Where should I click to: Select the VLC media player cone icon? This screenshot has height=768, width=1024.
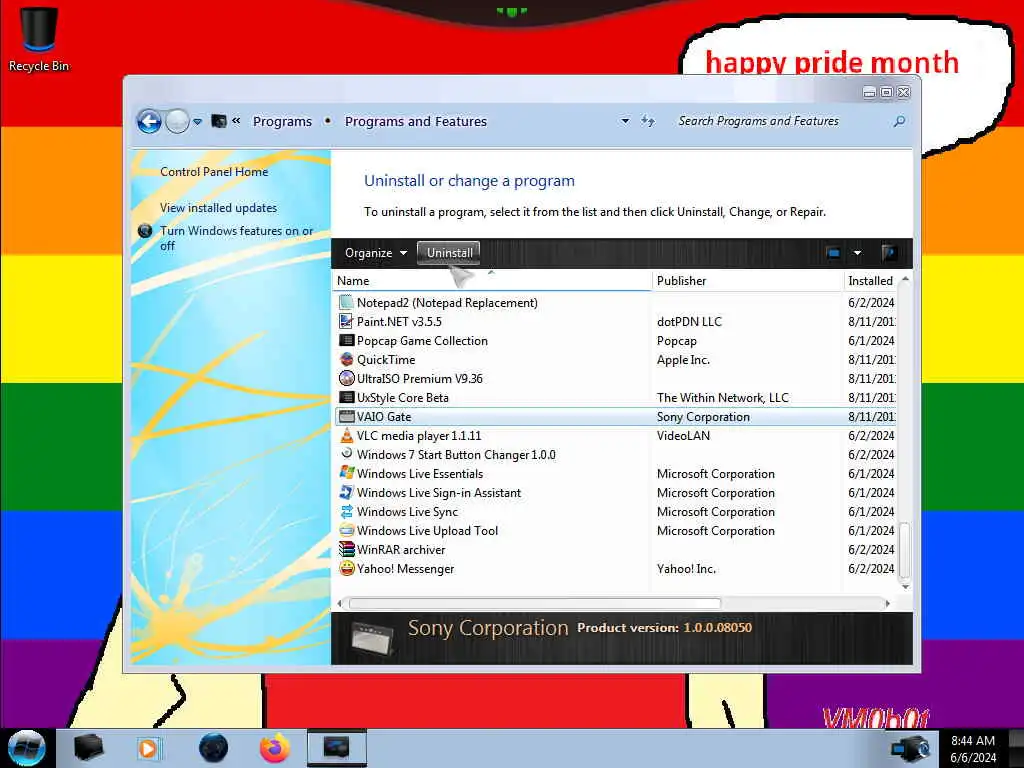tap(346, 436)
